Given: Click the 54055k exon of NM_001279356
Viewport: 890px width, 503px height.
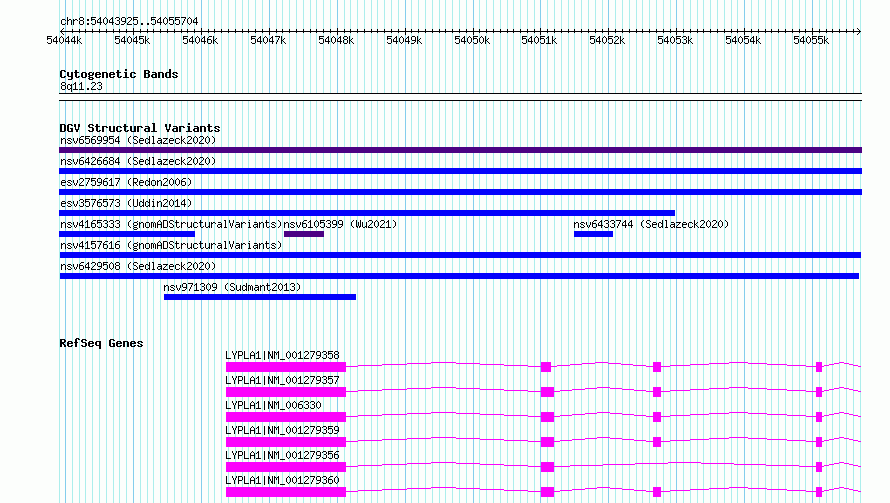Looking at the screenshot, I should [x=819, y=467].
